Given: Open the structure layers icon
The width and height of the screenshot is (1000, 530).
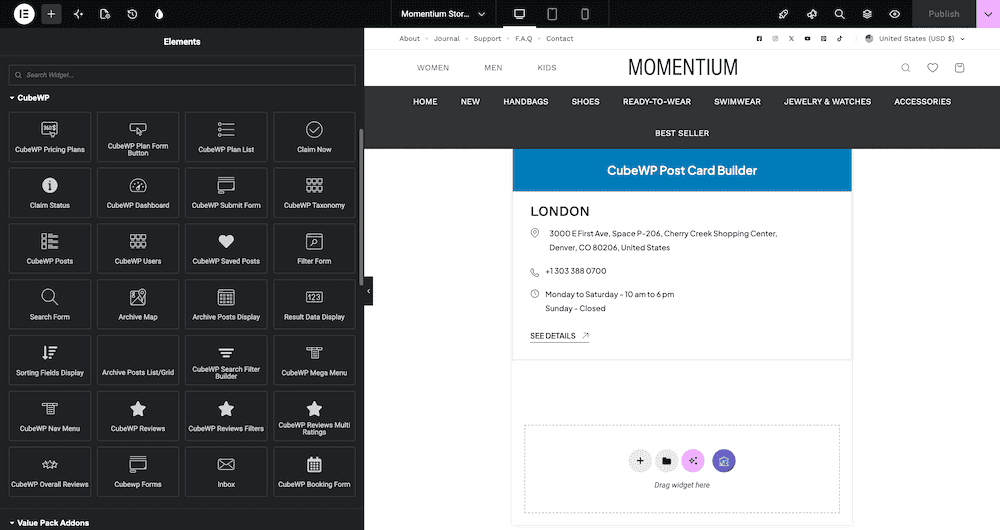Looking at the screenshot, I should point(867,13).
